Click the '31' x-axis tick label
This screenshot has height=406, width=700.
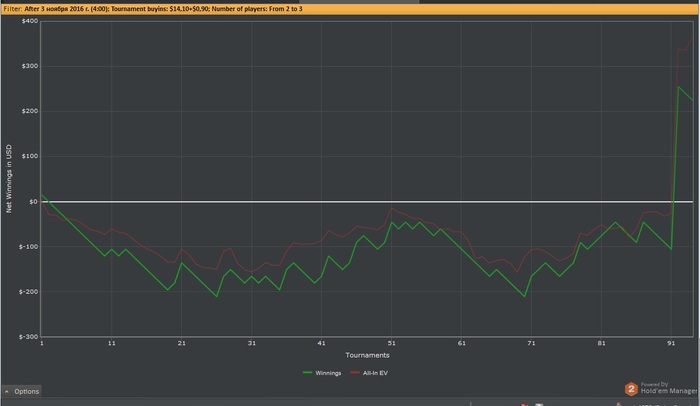[x=252, y=343]
